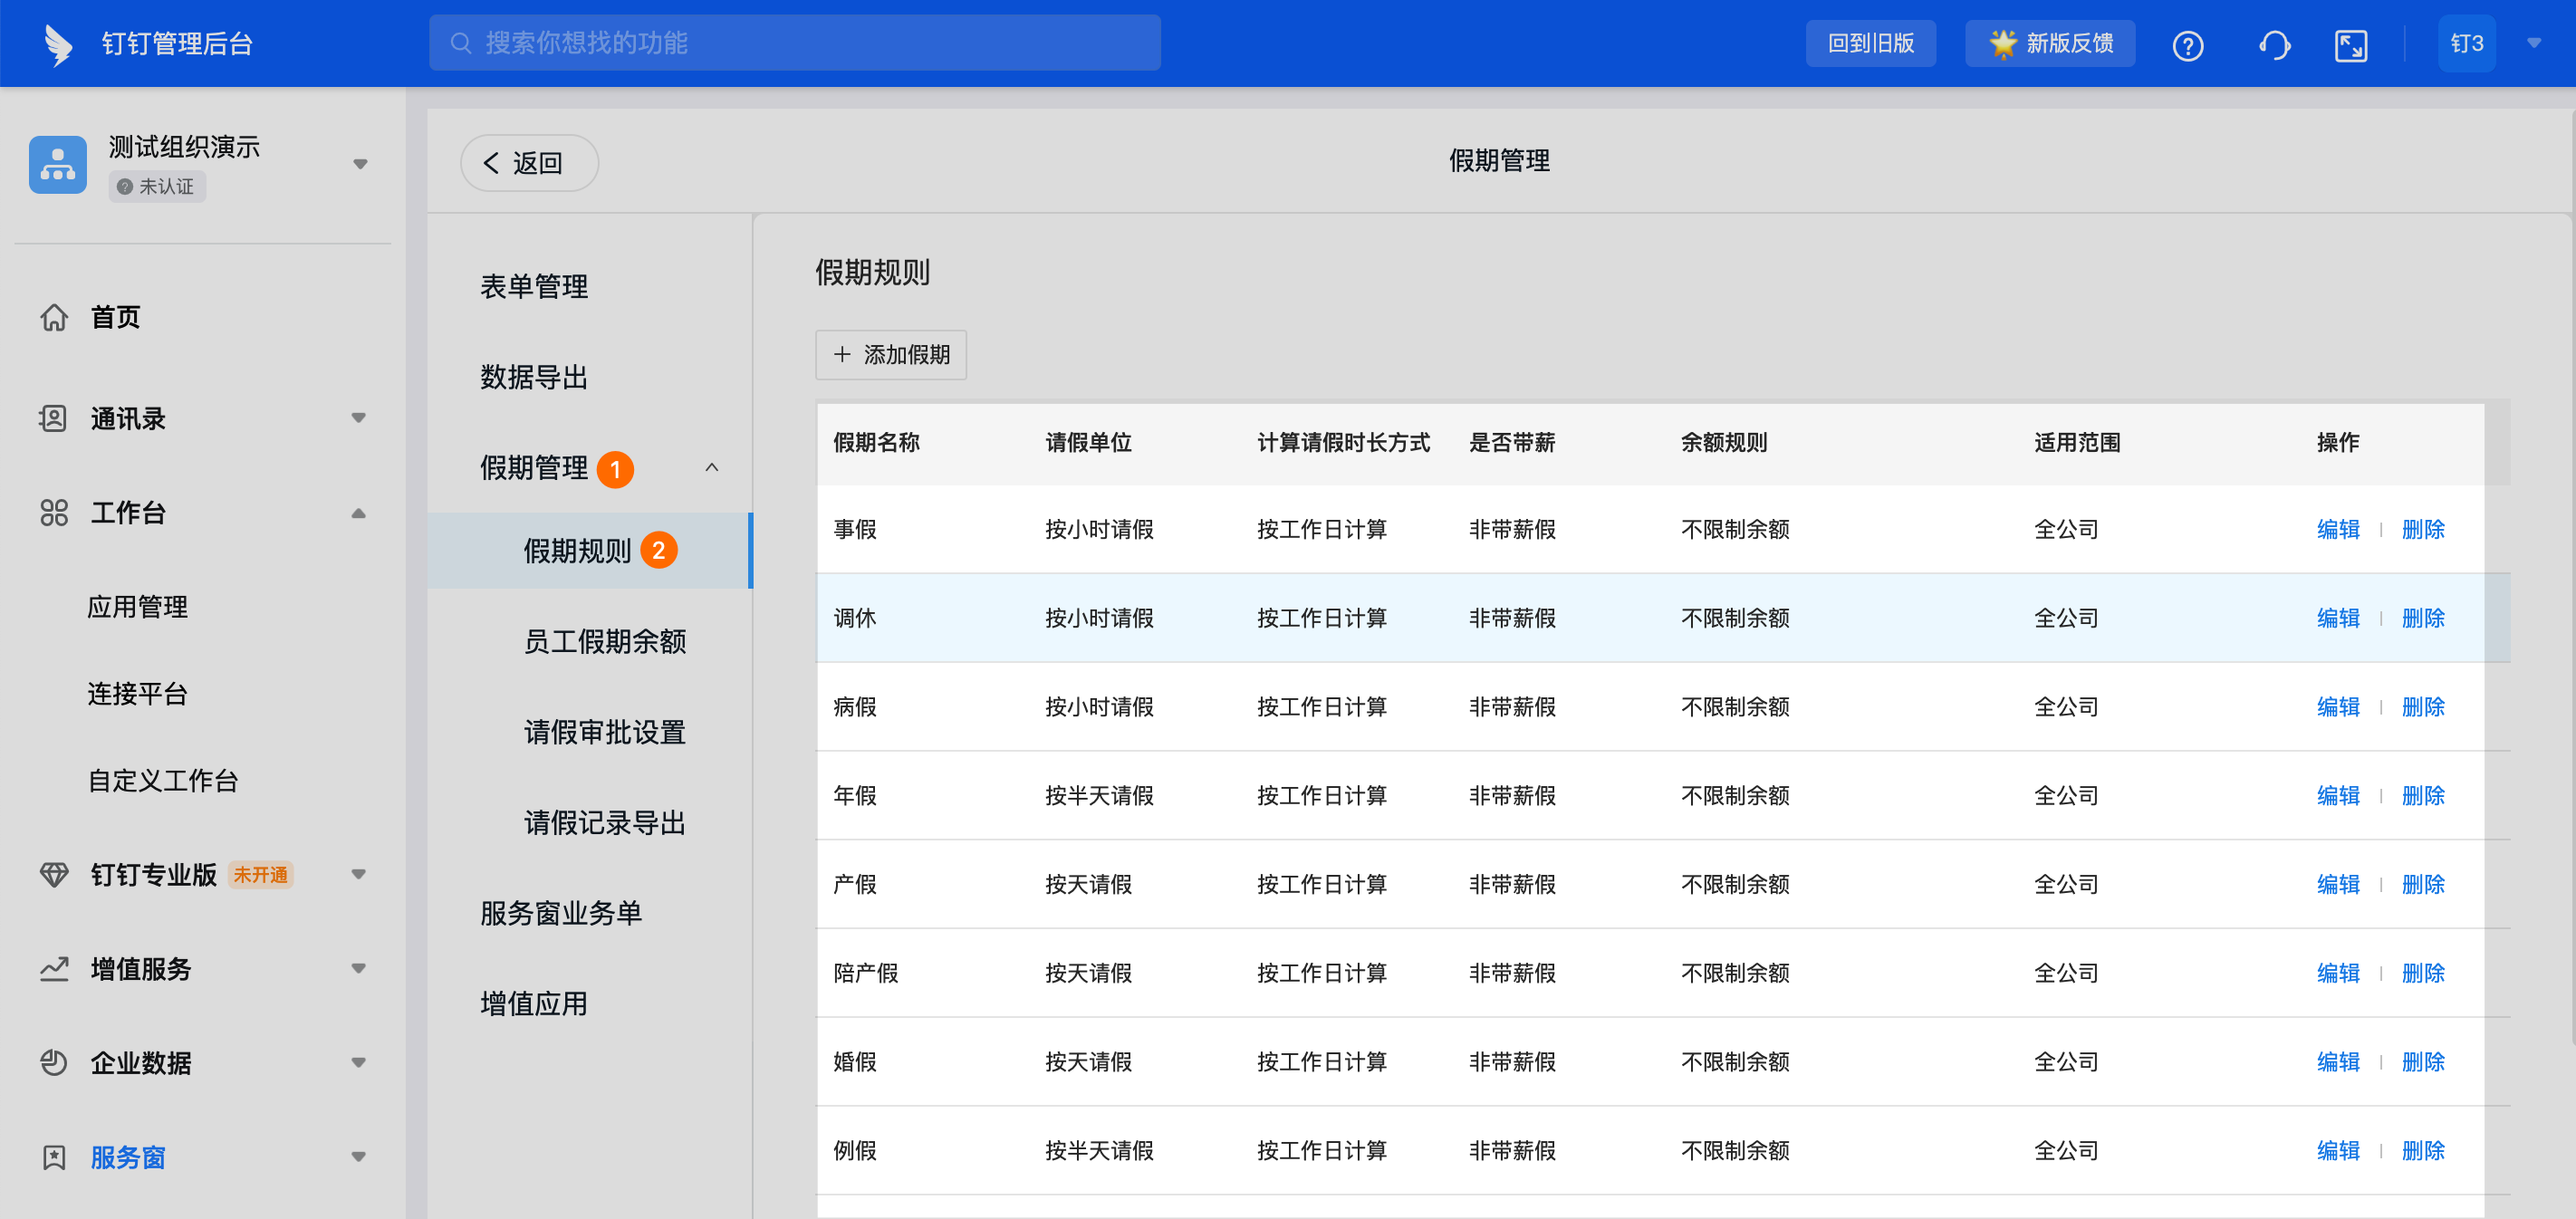Edit the 调休 leave rule
Screen dimensions: 2576x1219
2337,618
